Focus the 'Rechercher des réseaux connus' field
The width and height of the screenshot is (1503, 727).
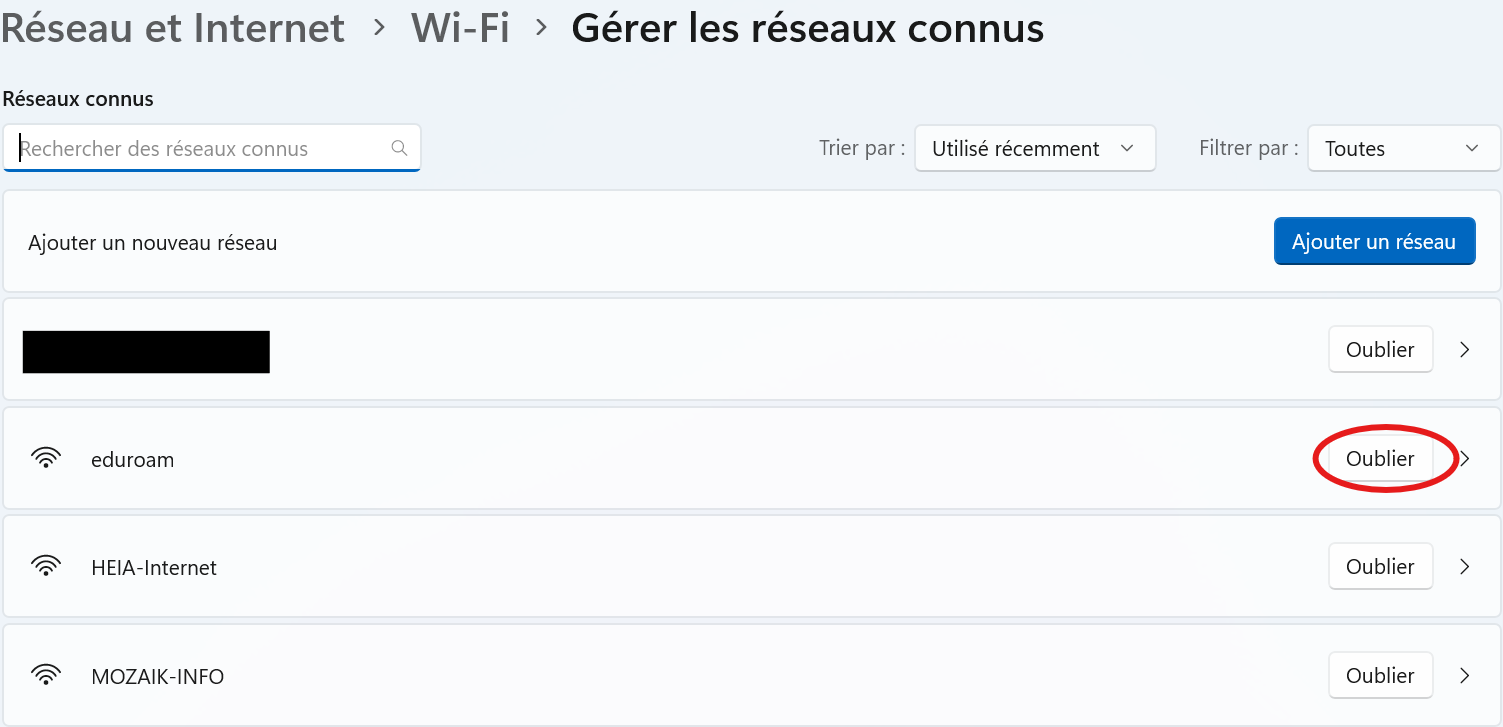200,148
